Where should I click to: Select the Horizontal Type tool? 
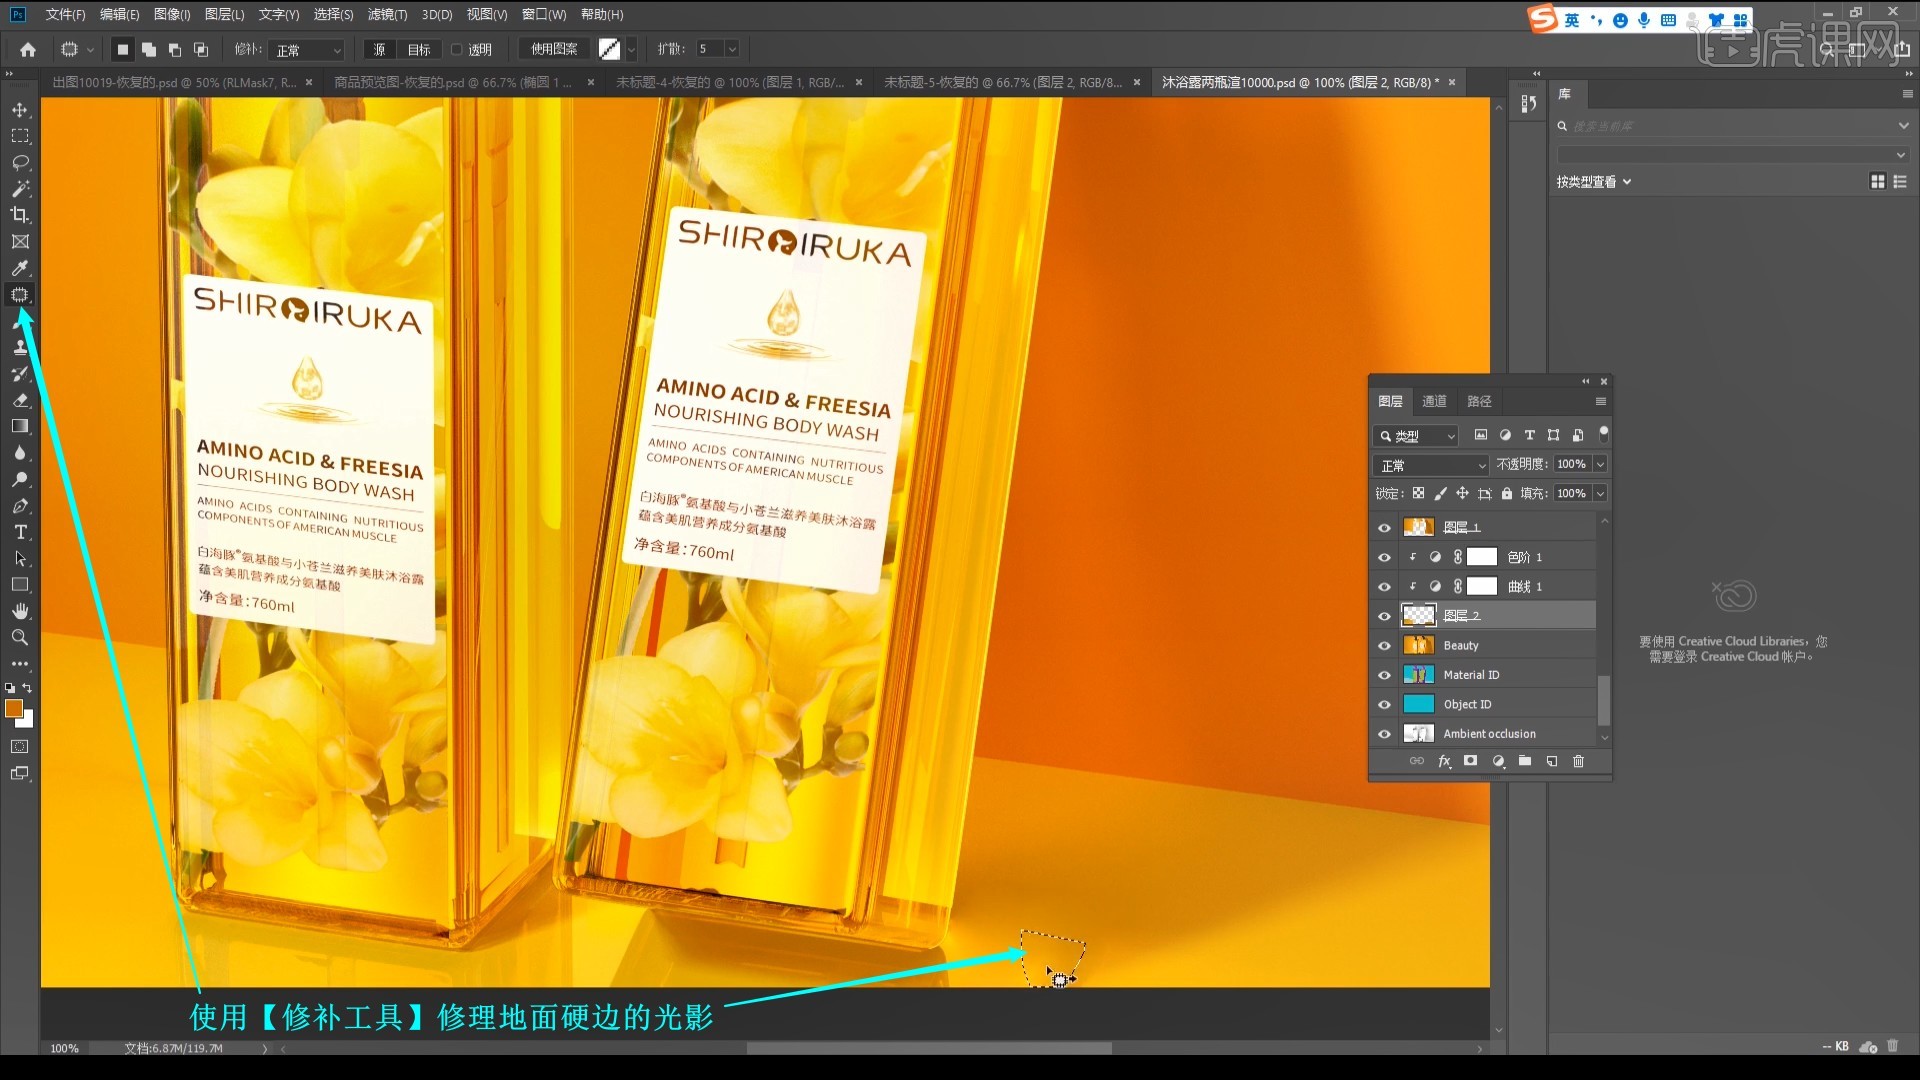20,532
